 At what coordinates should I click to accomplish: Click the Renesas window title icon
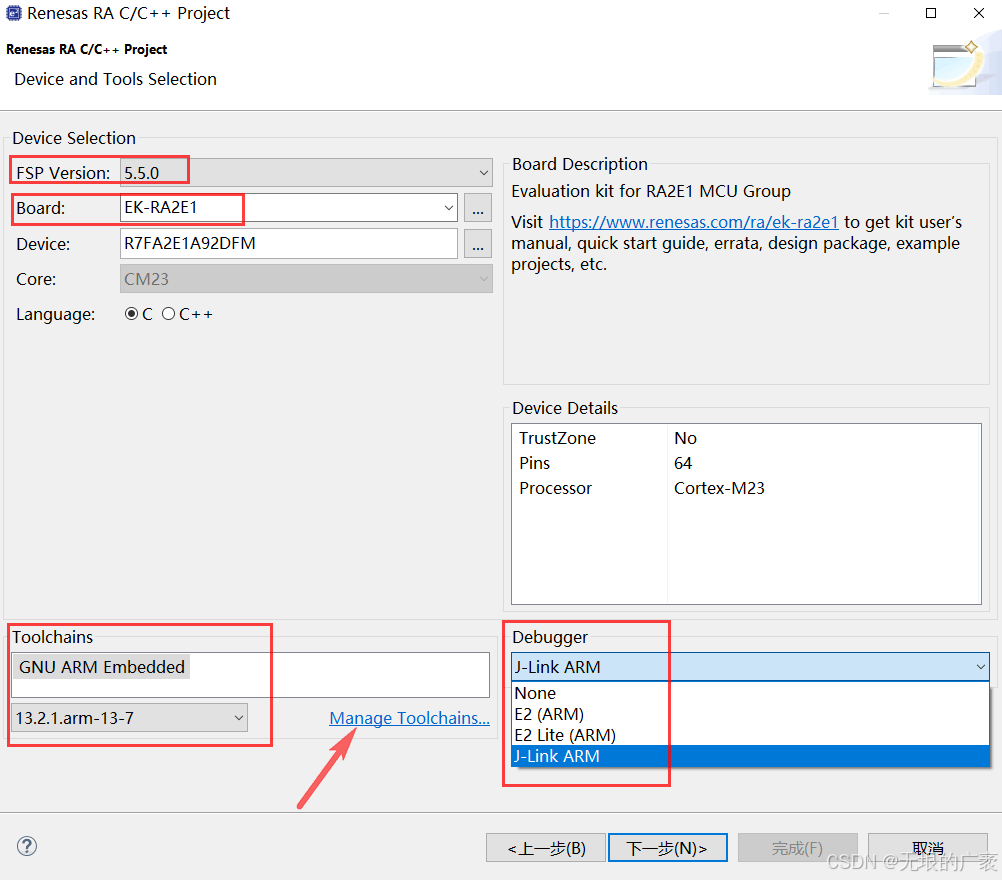point(13,13)
